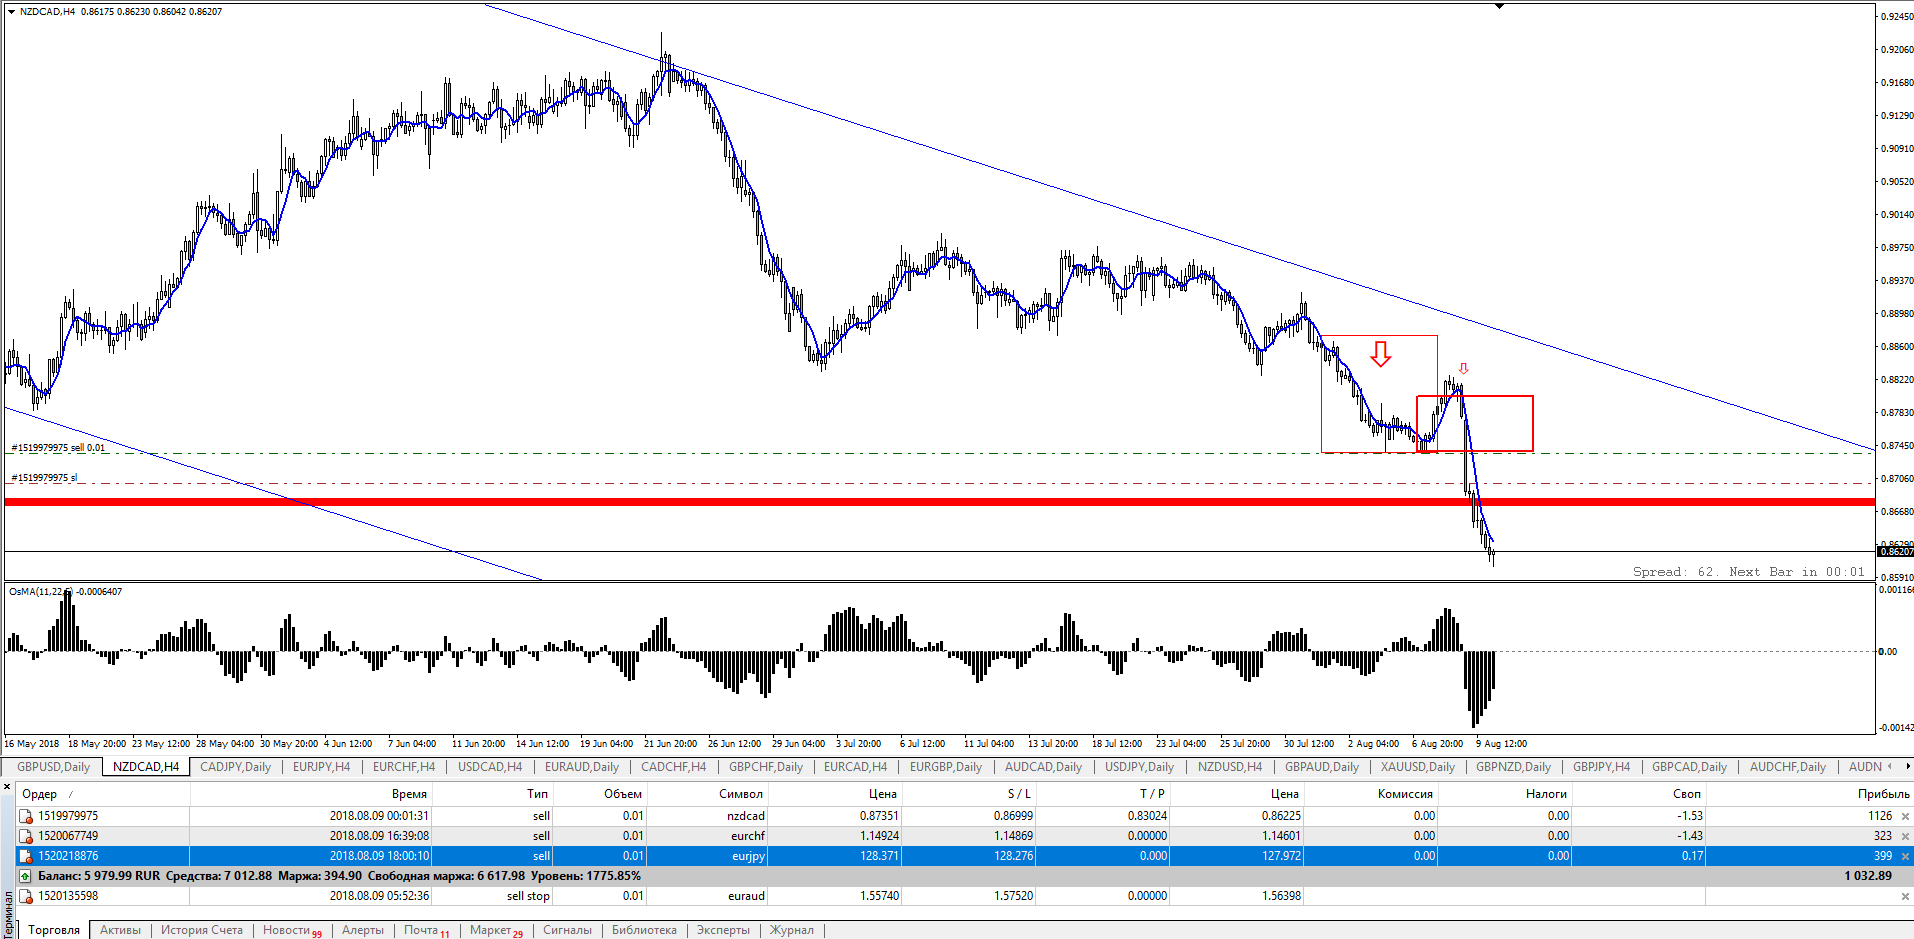Open the Алерты terminal tab
This screenshot has height=939, width=1914.
pyautogui.click(x=362, y=930)
